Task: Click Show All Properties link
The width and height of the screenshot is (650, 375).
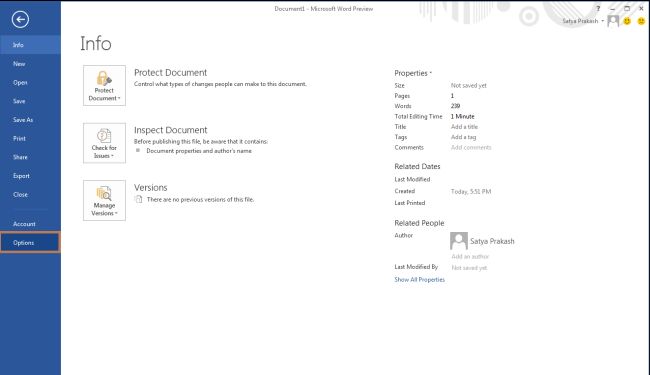Action: [x=420, y=280]
